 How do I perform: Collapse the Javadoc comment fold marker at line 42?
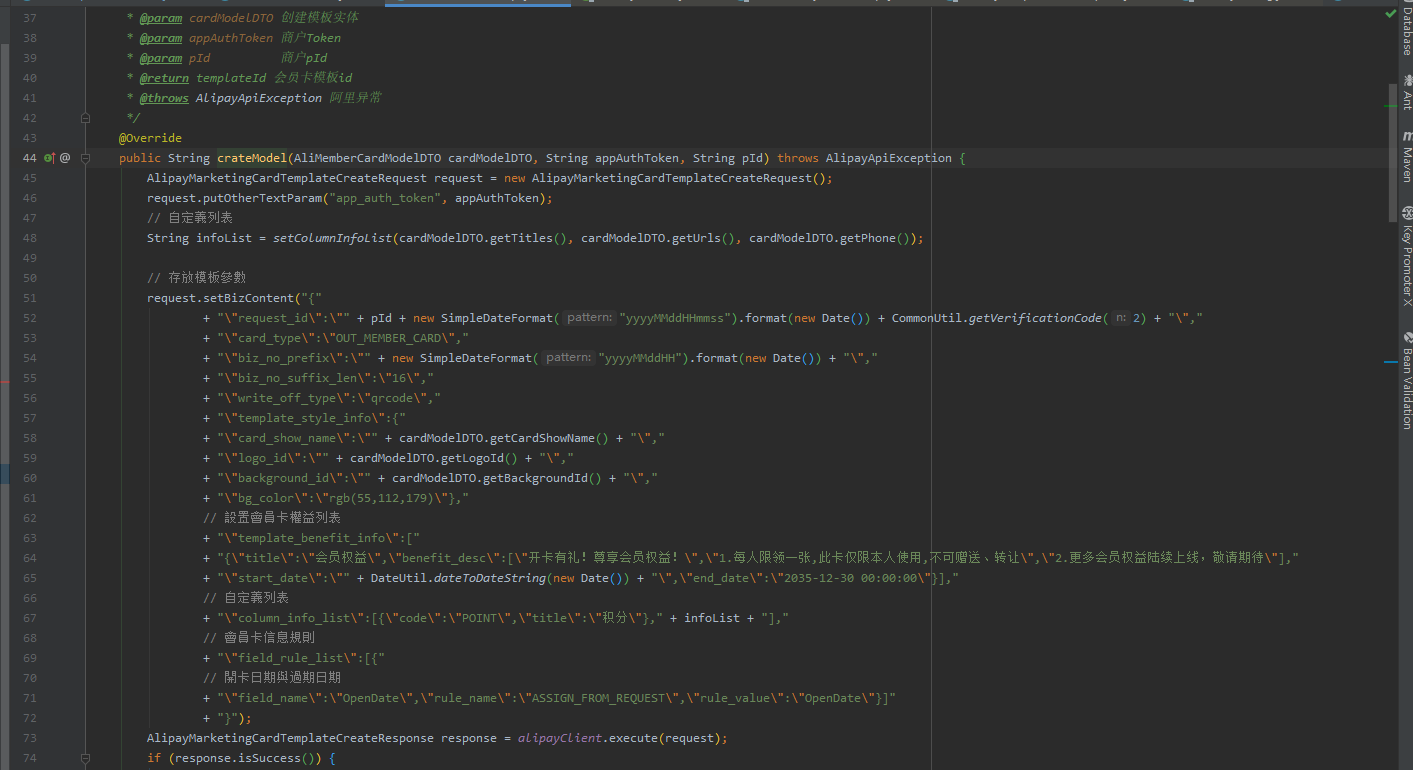[86, 118]
